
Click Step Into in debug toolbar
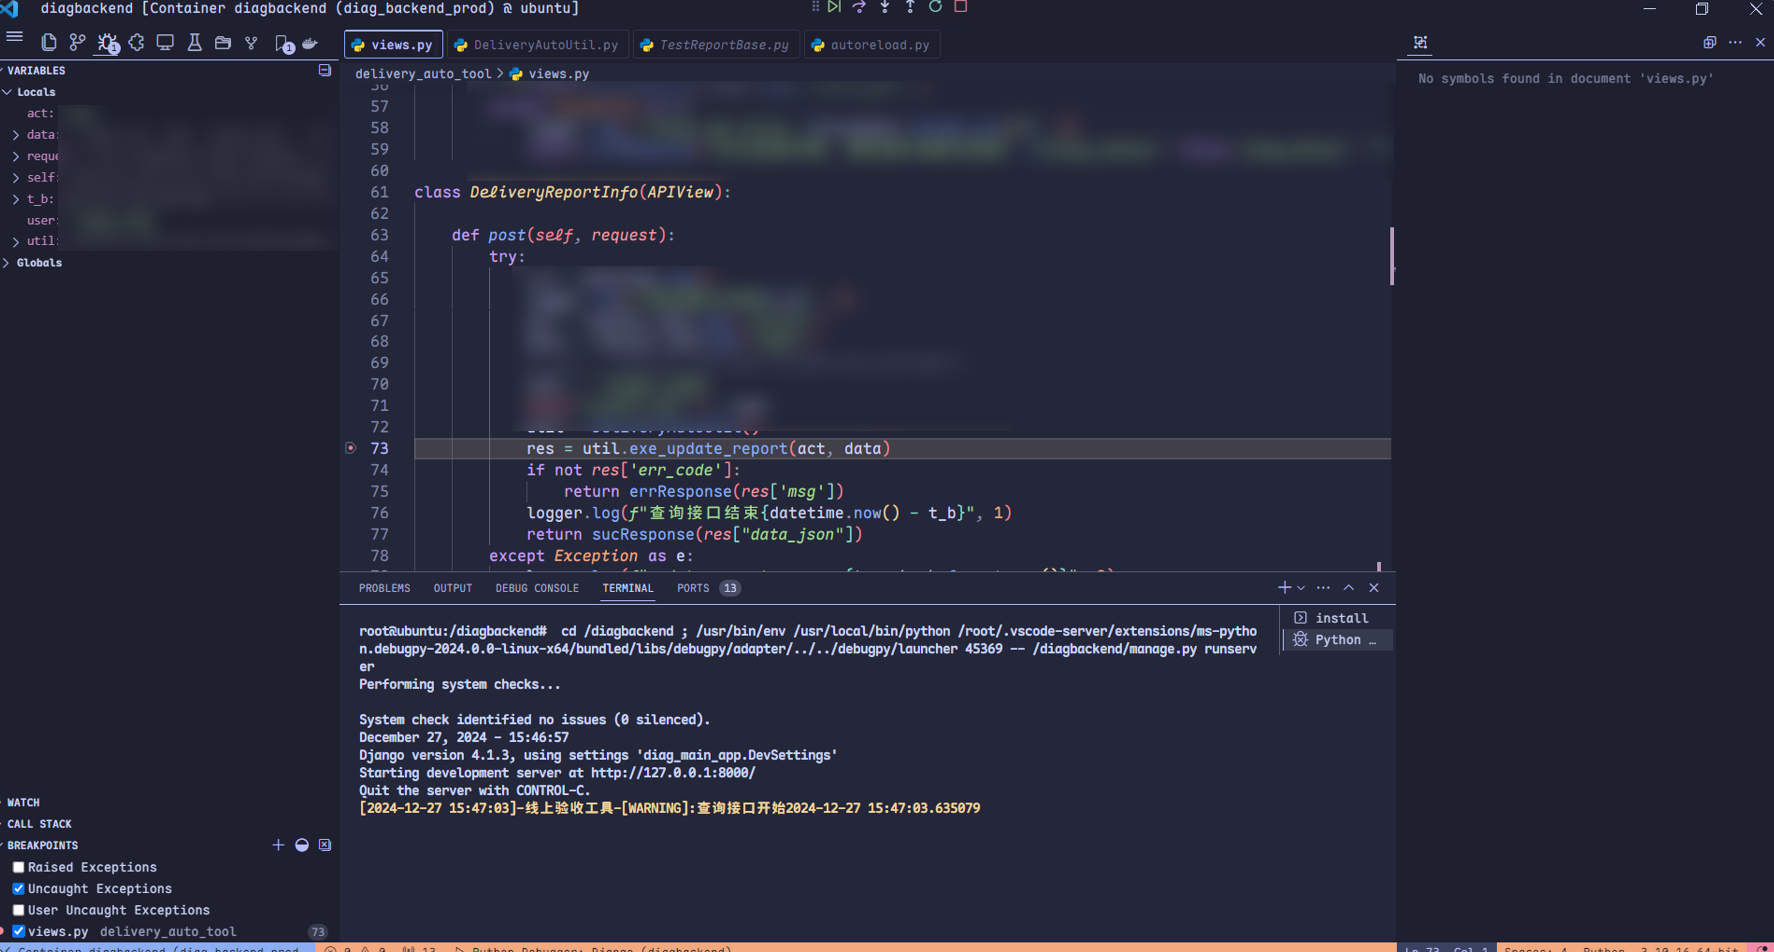884,7
